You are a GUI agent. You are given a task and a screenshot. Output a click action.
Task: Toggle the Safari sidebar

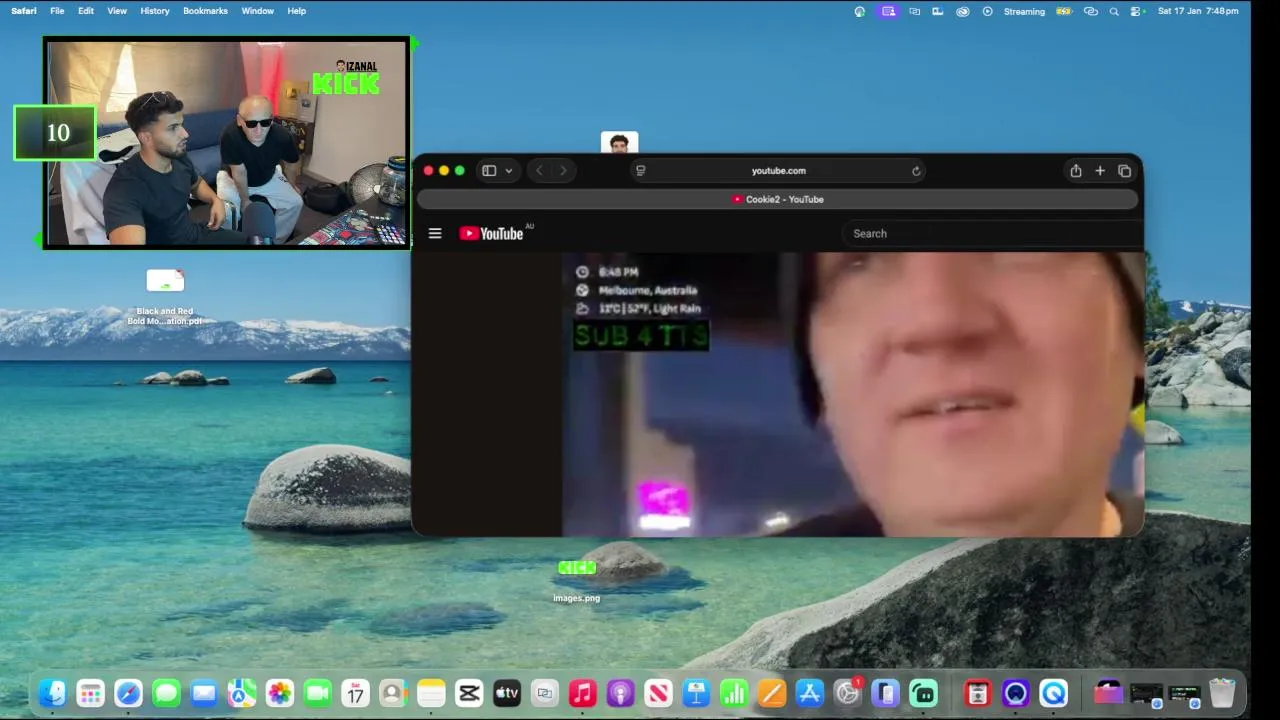click(x=489, y=171)
